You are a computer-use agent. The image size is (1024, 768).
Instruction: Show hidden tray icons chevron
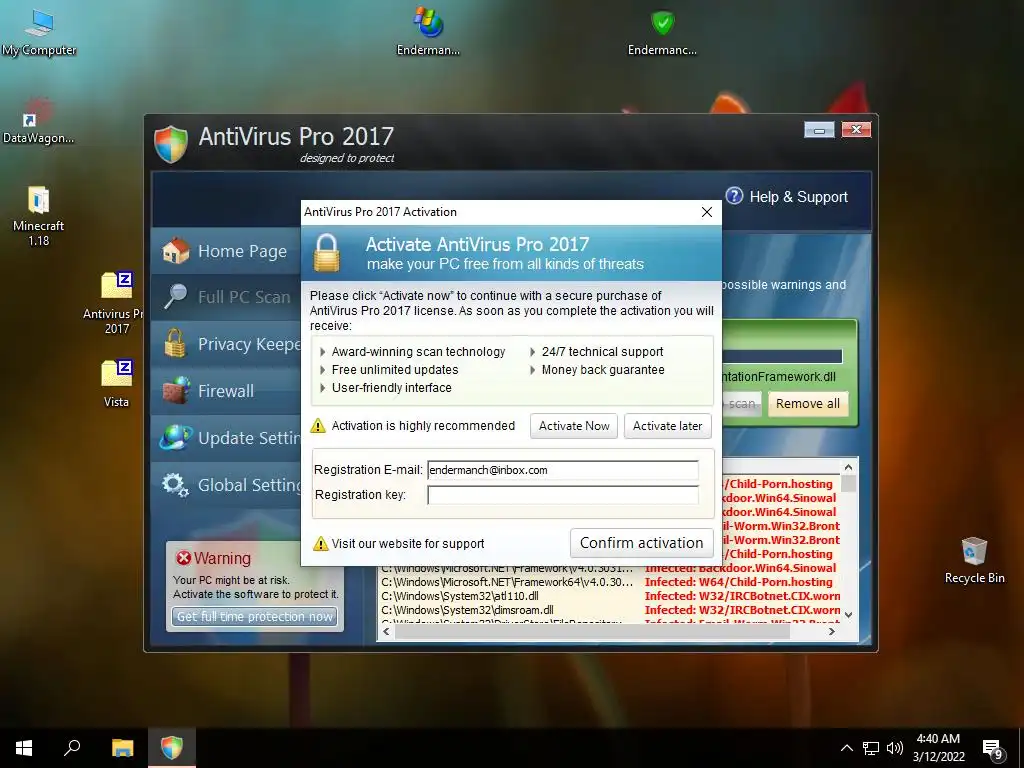point(846,748)
